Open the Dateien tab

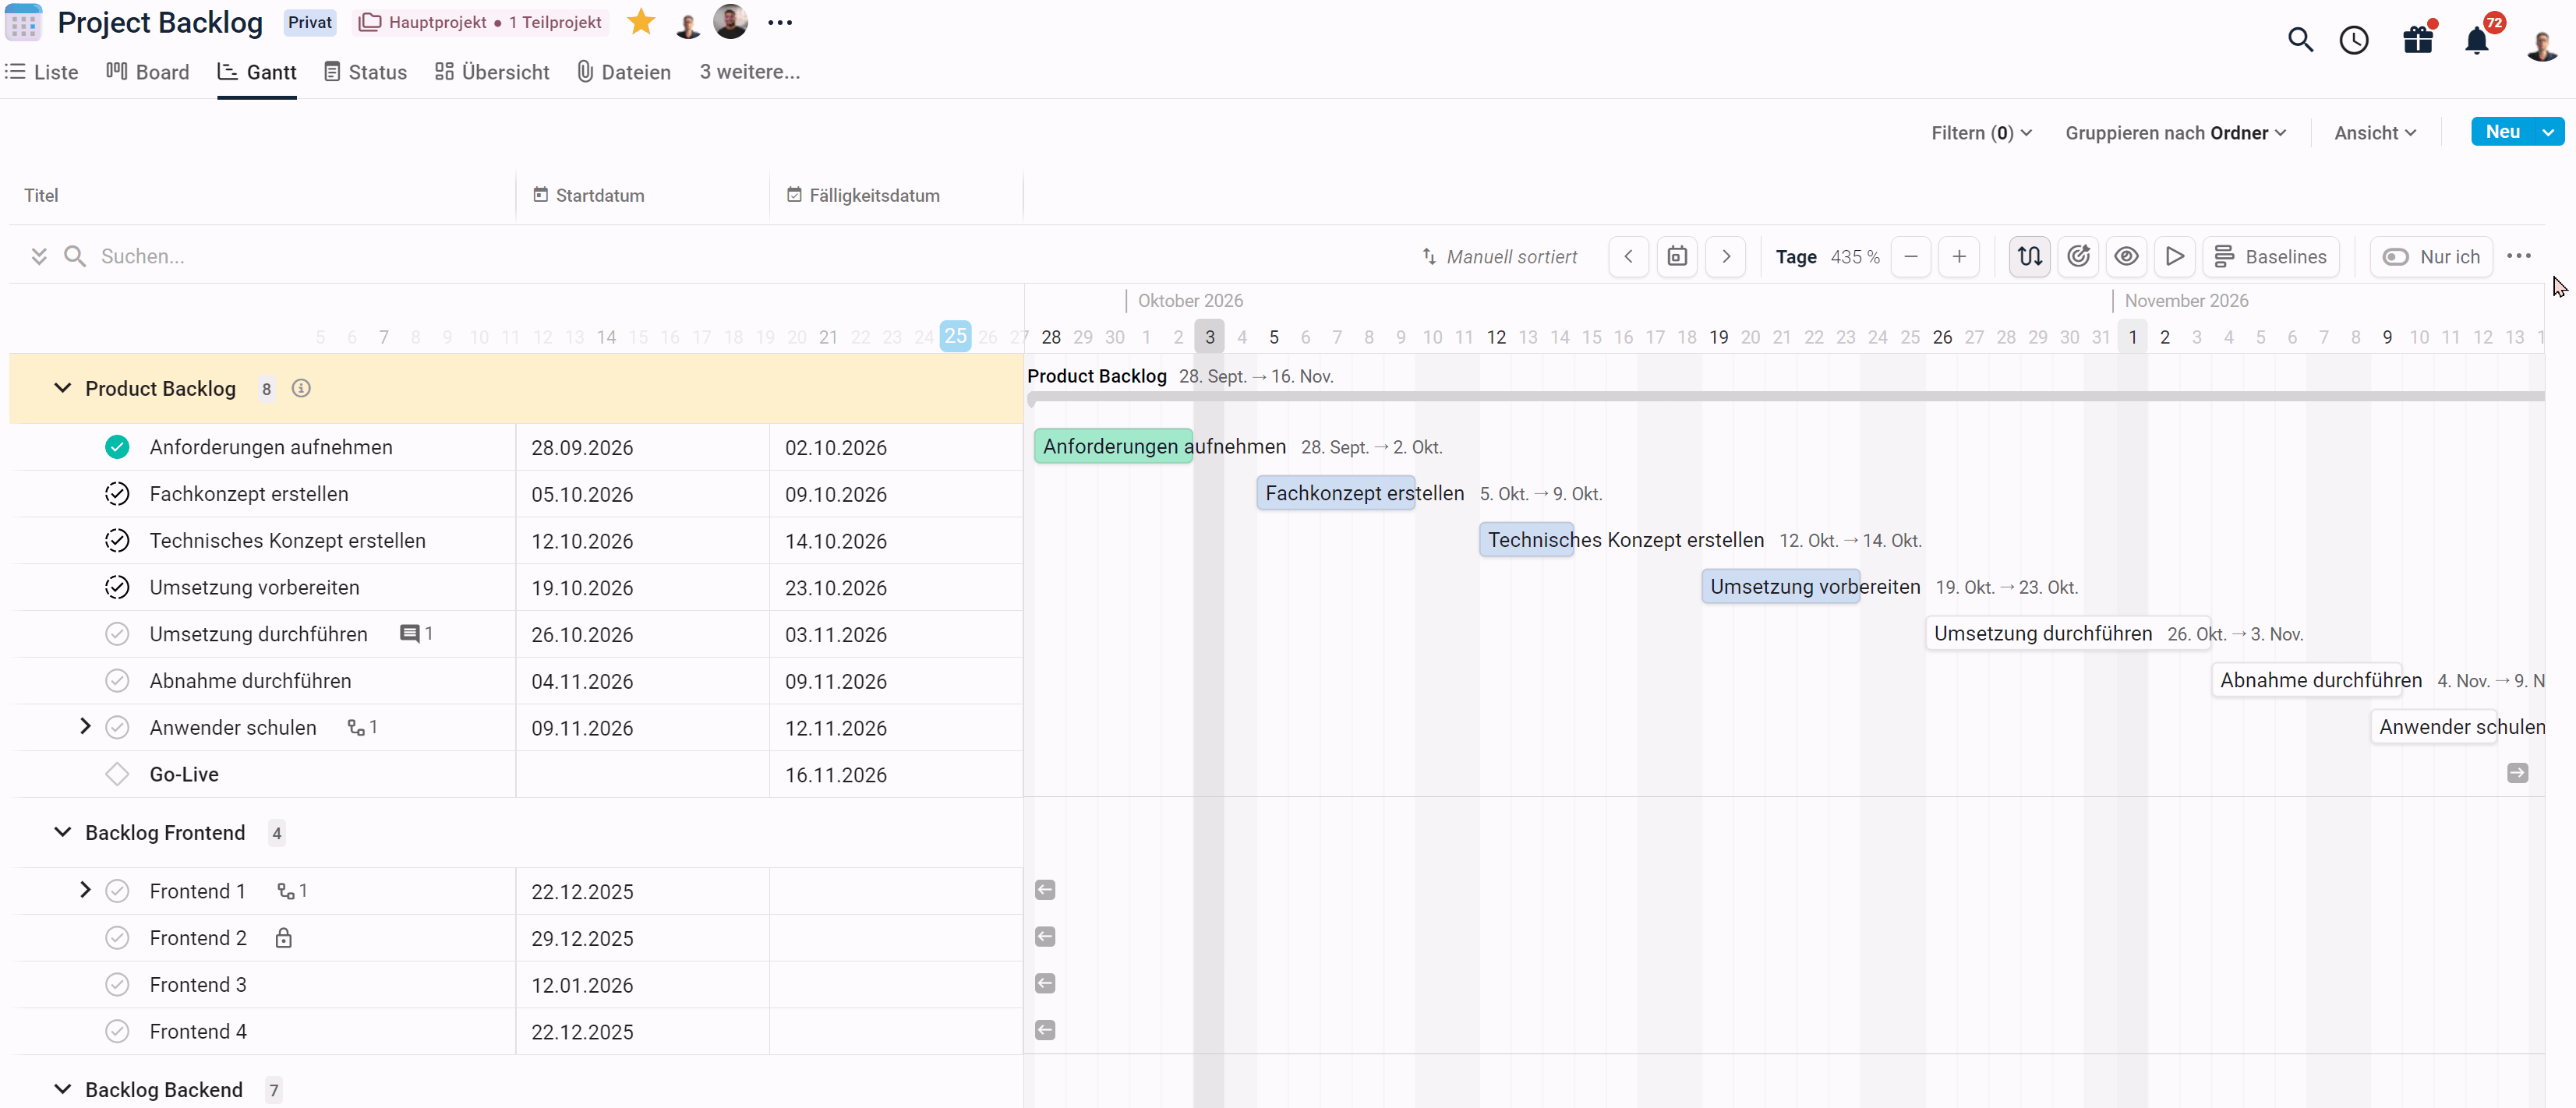click(624, 72)
